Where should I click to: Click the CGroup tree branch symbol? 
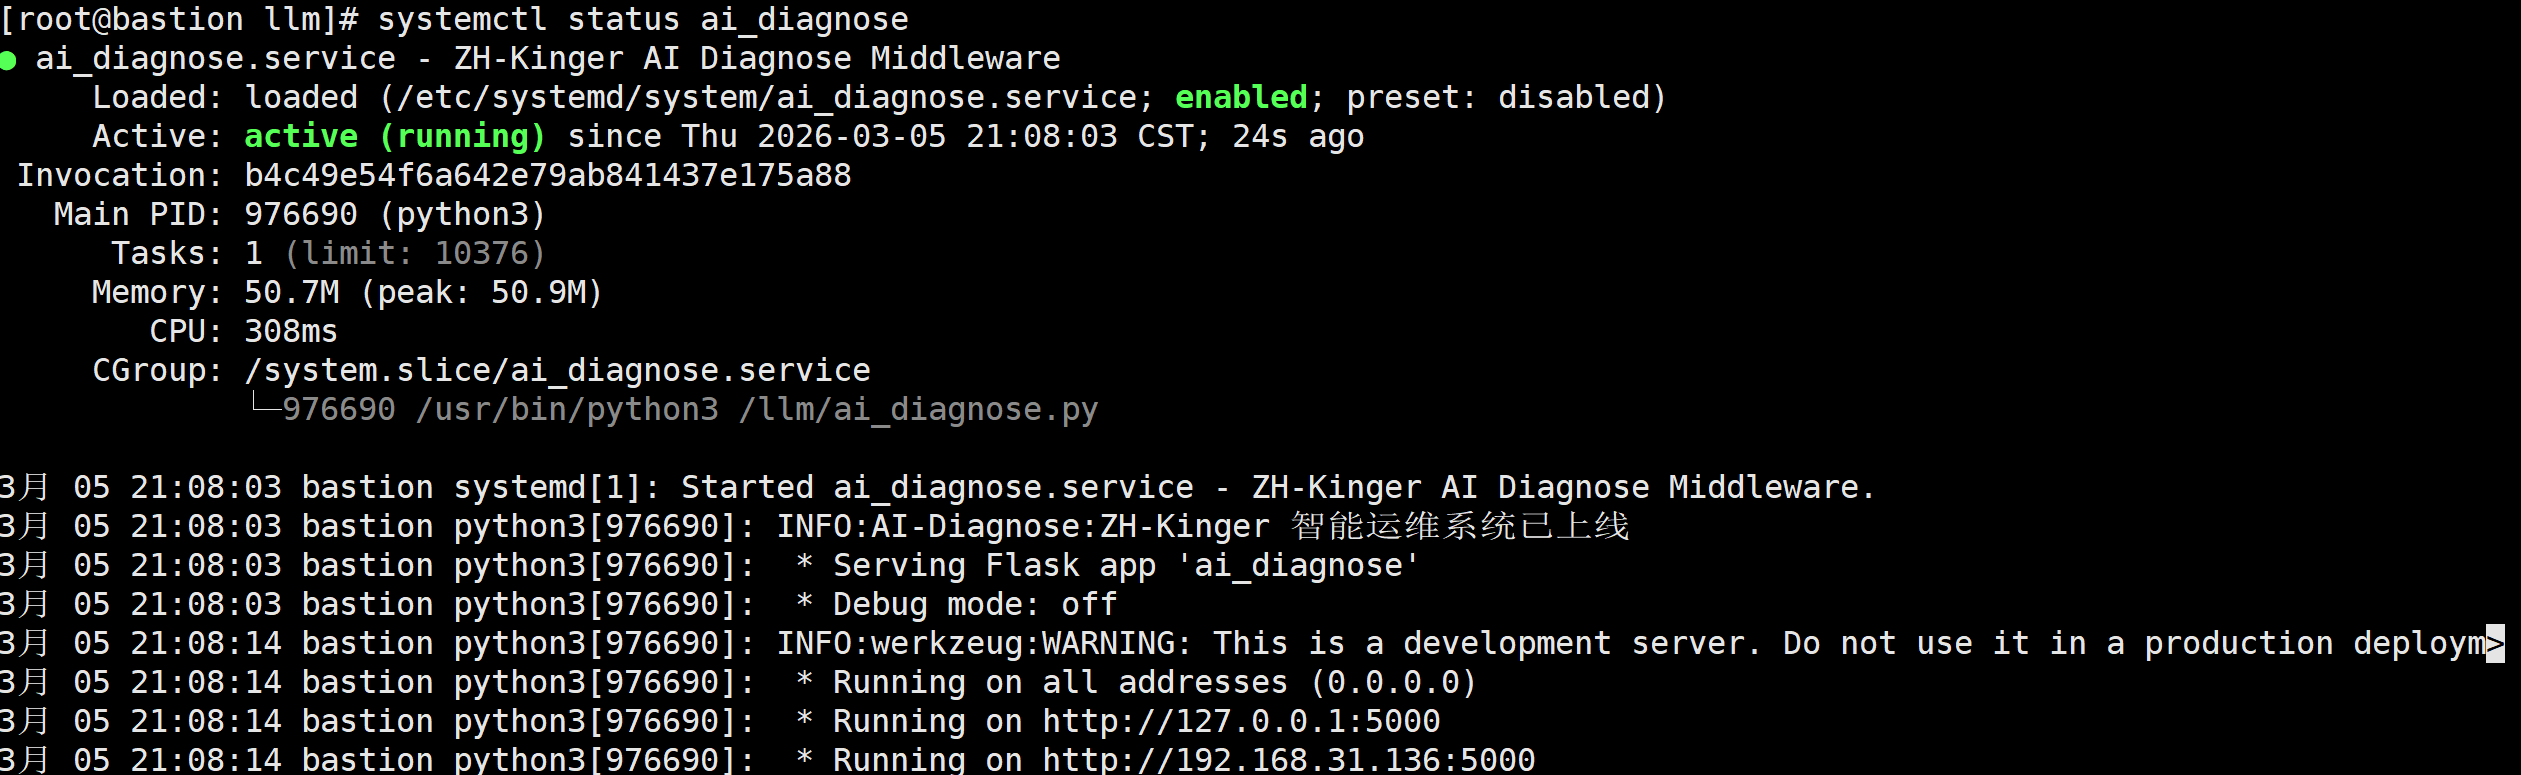coord(265,404)
